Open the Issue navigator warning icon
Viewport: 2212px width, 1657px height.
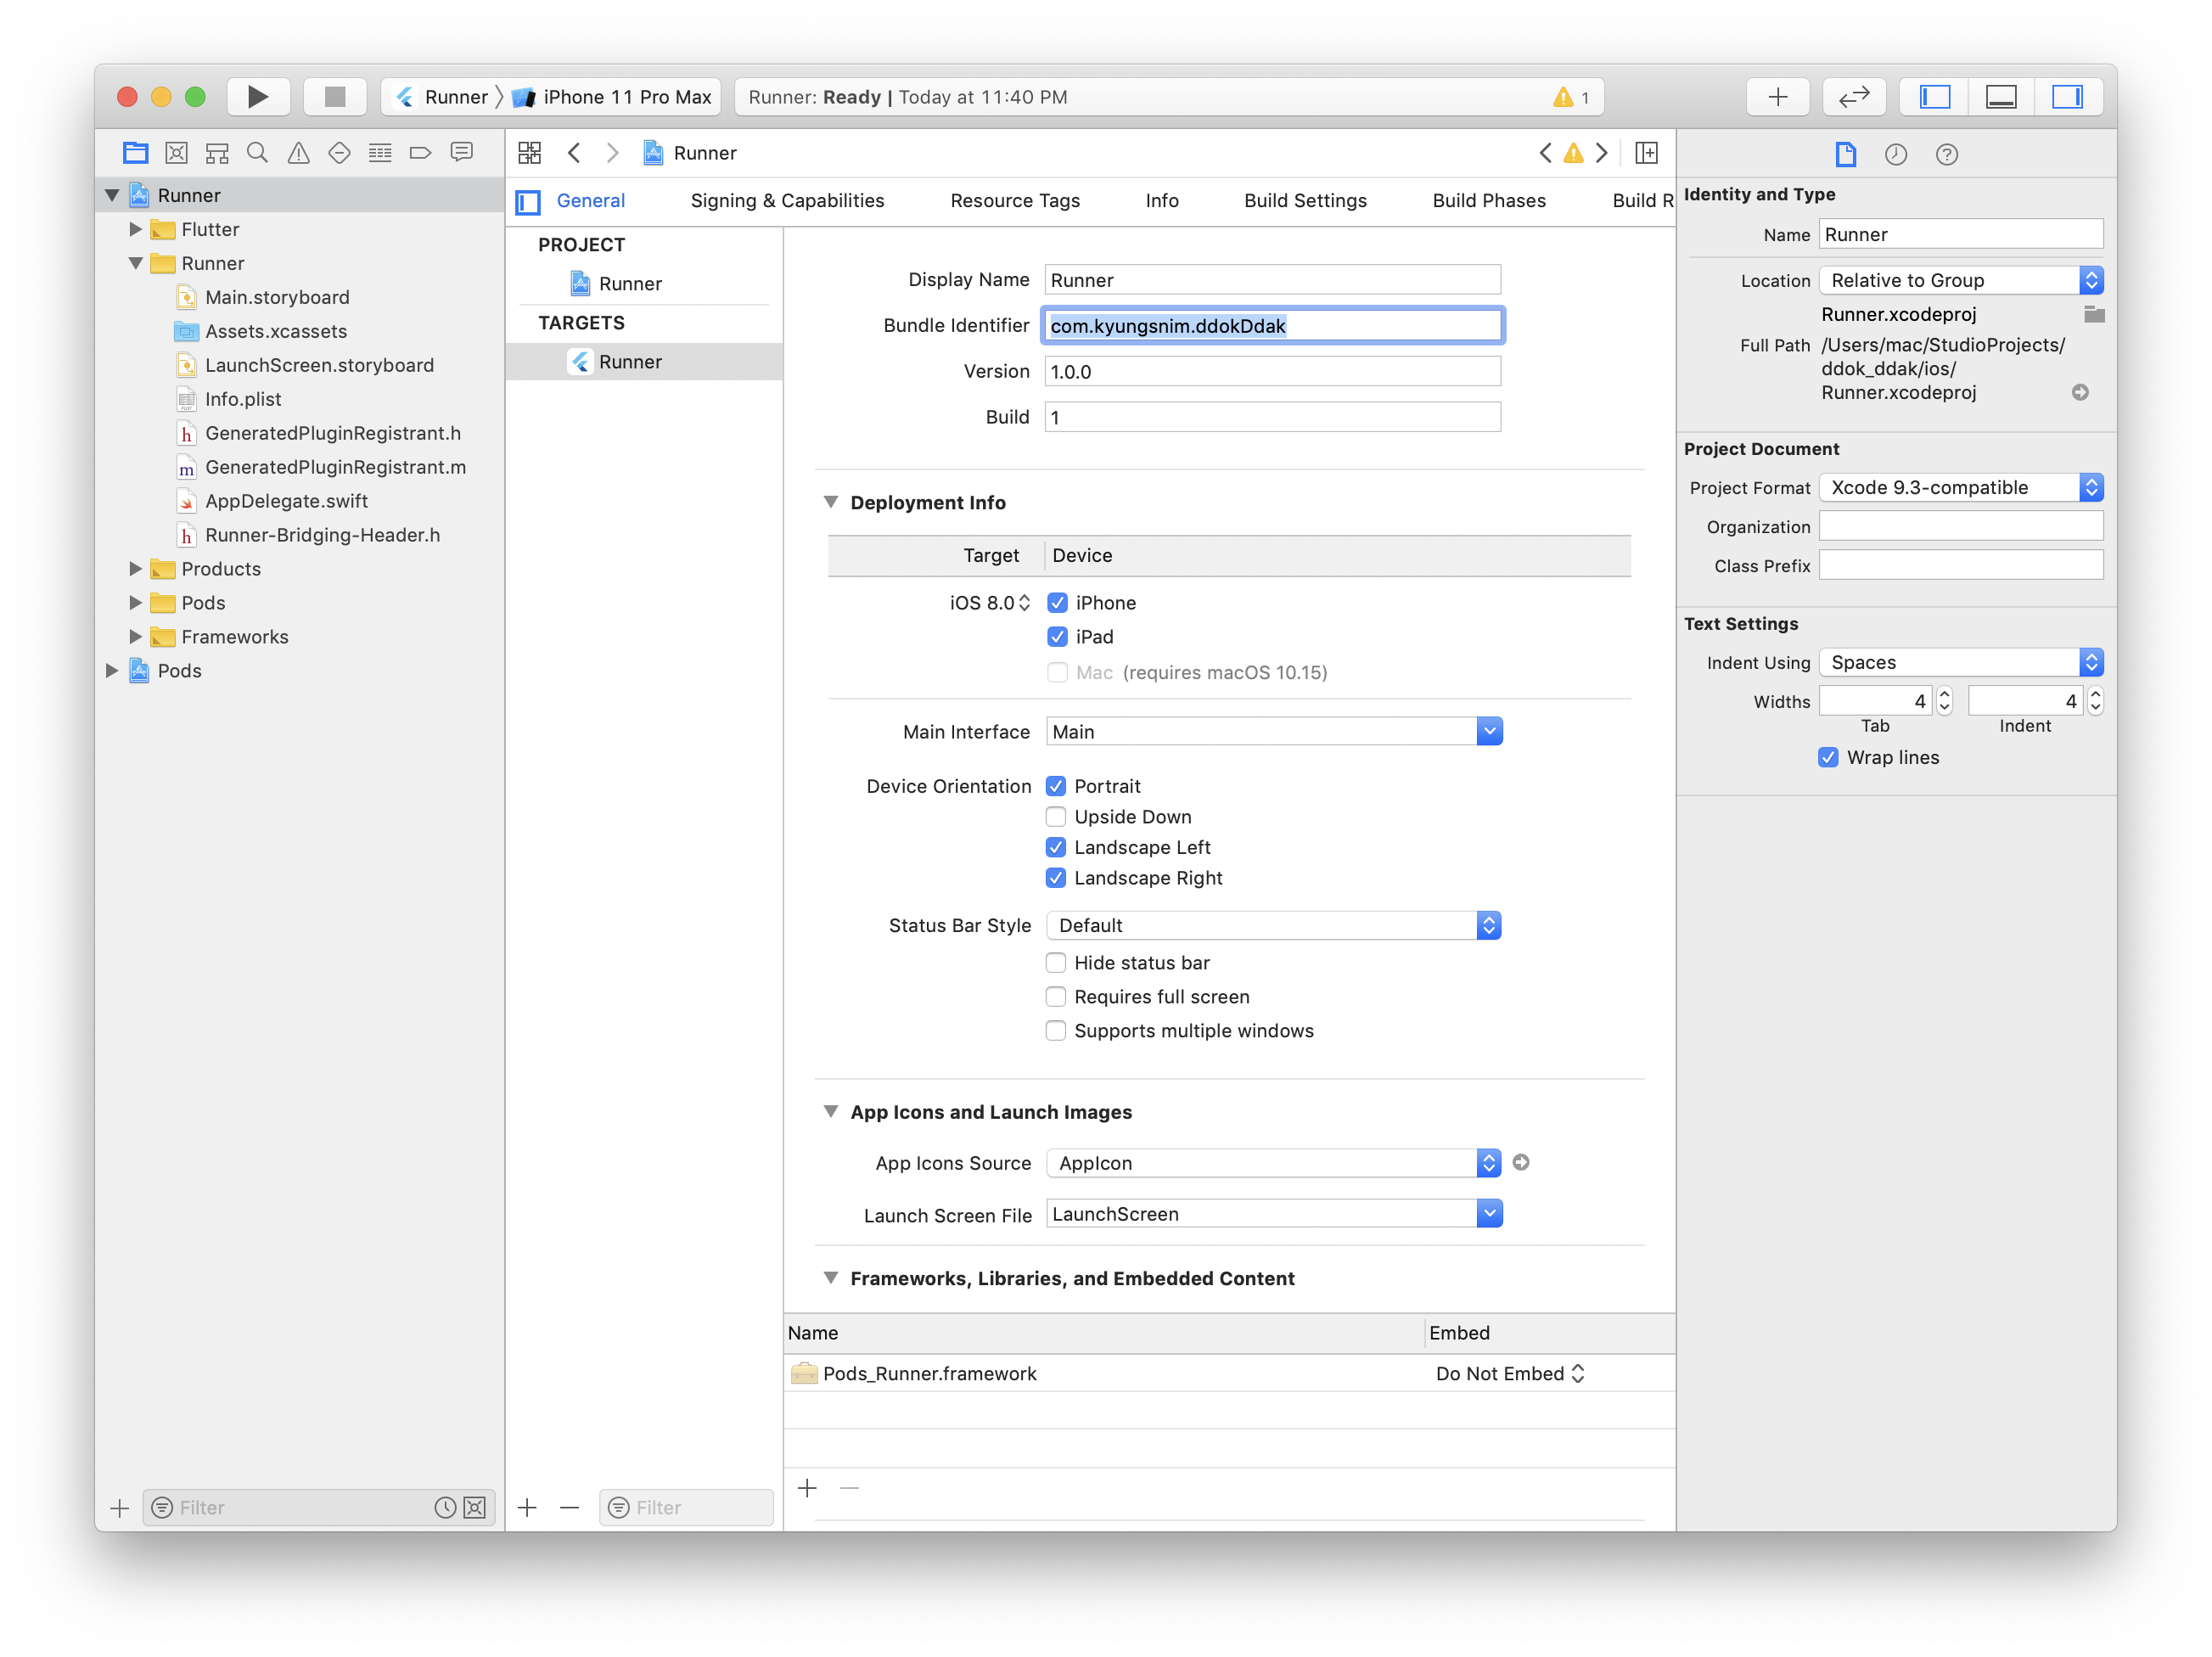click(x=298, y=153)
